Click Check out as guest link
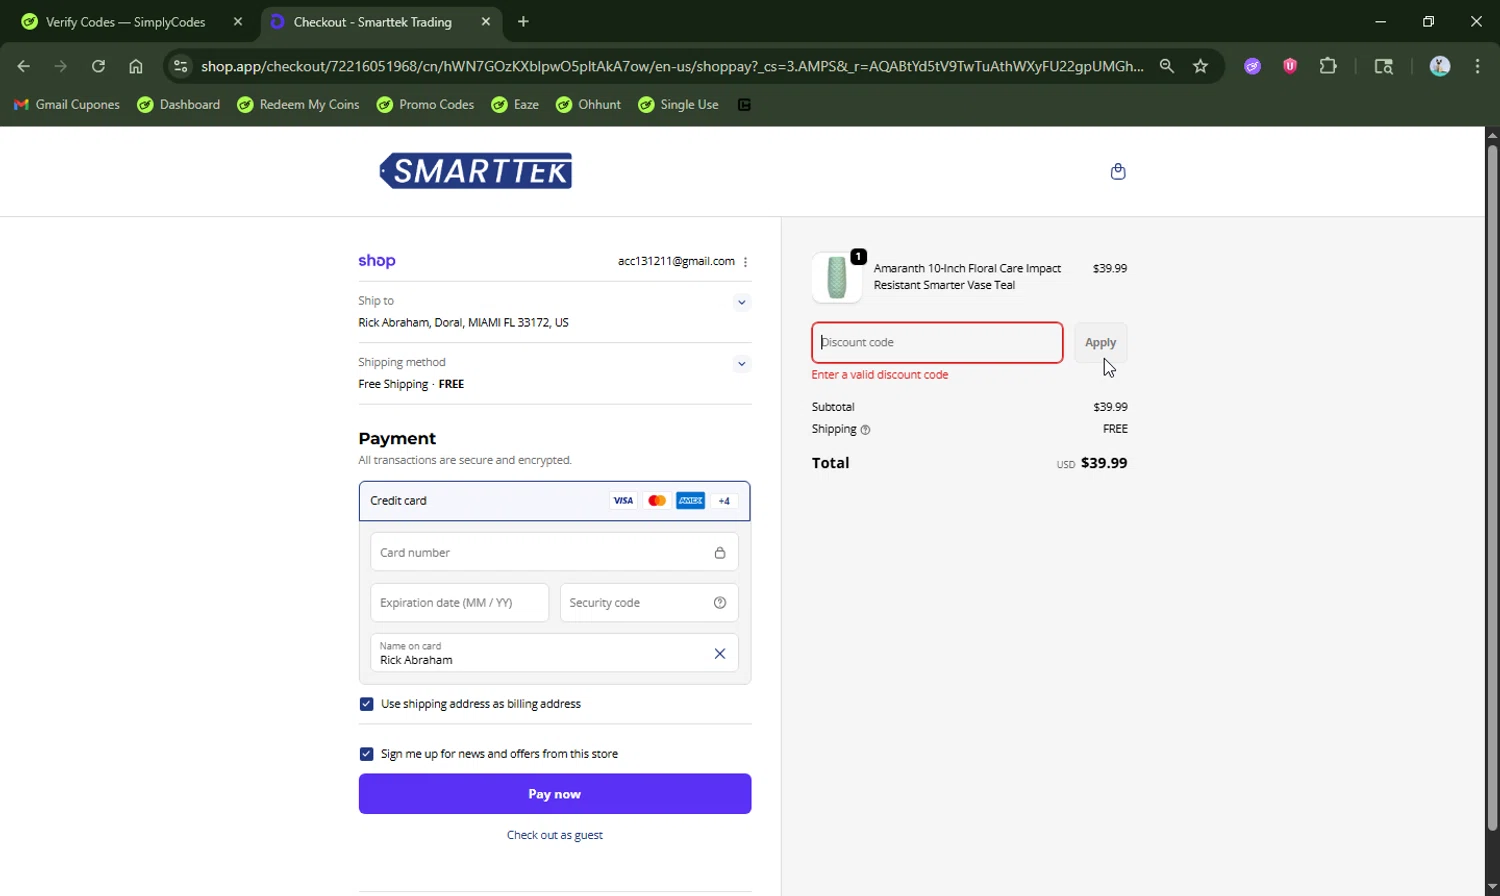Image resolution: width=1500 pixels, height=896 pixels. (555, 835)
